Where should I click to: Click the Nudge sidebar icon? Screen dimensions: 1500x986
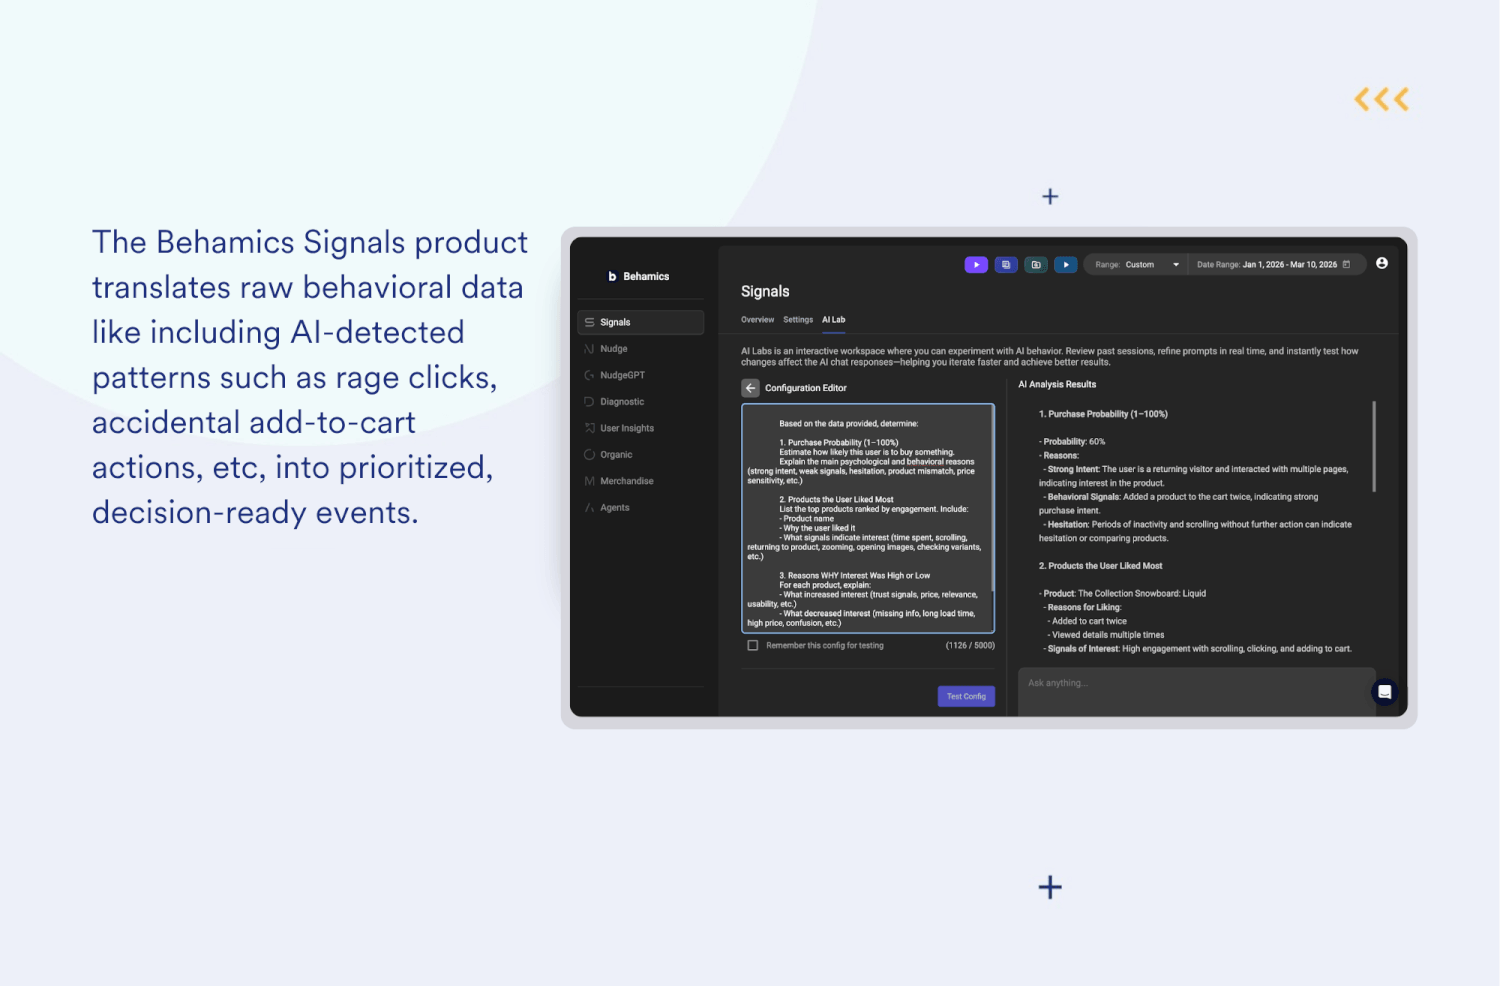[x=590, y=349]
